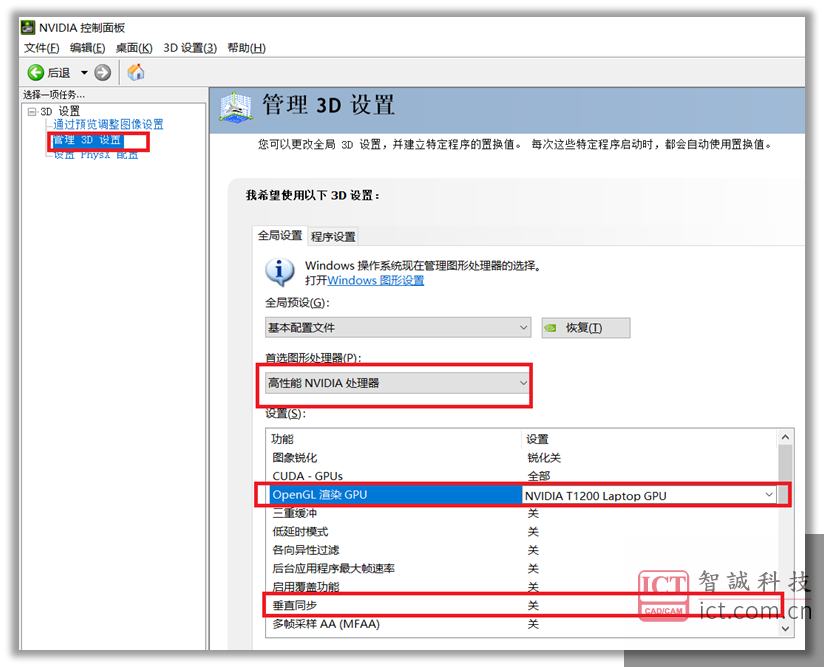The width and height of the screenshot is (824, 667).
Task: Click the NVIDIA logo in the title bar
Action: (x=25, y=27)
